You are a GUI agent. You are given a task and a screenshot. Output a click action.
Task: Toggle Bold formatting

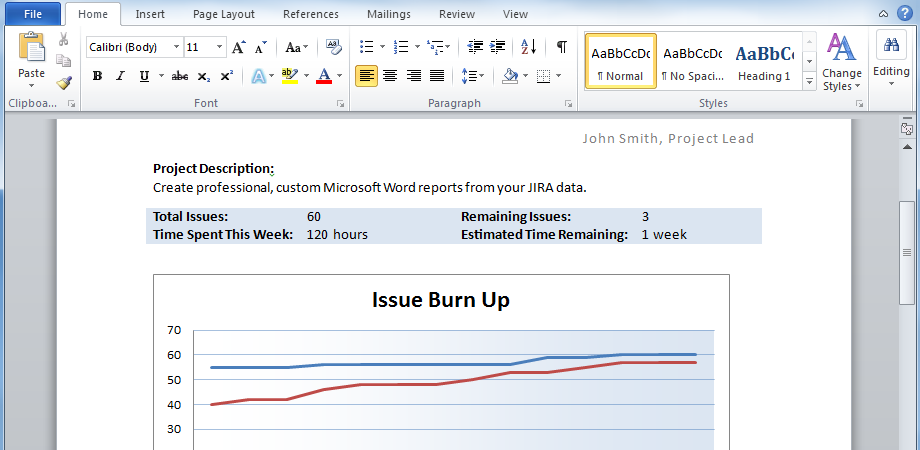(97, 76)
